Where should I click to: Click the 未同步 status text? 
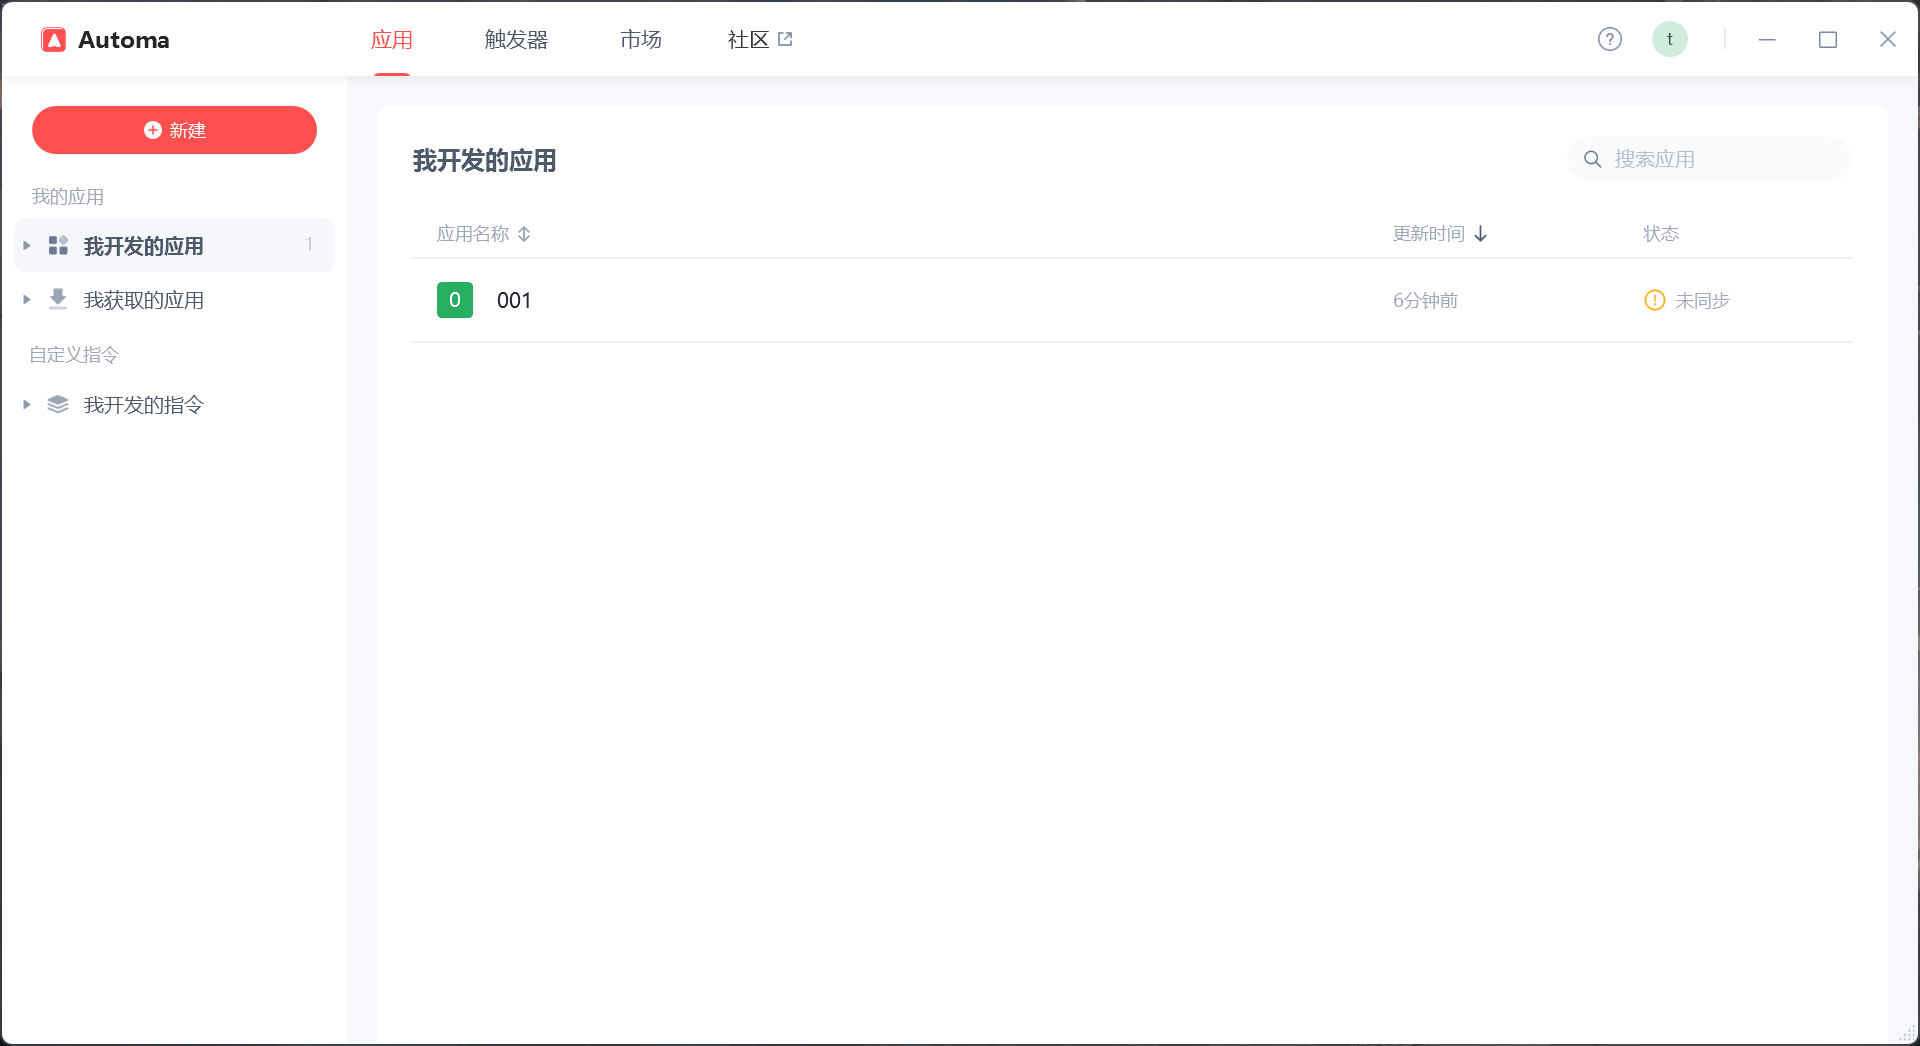[1702, 300]
